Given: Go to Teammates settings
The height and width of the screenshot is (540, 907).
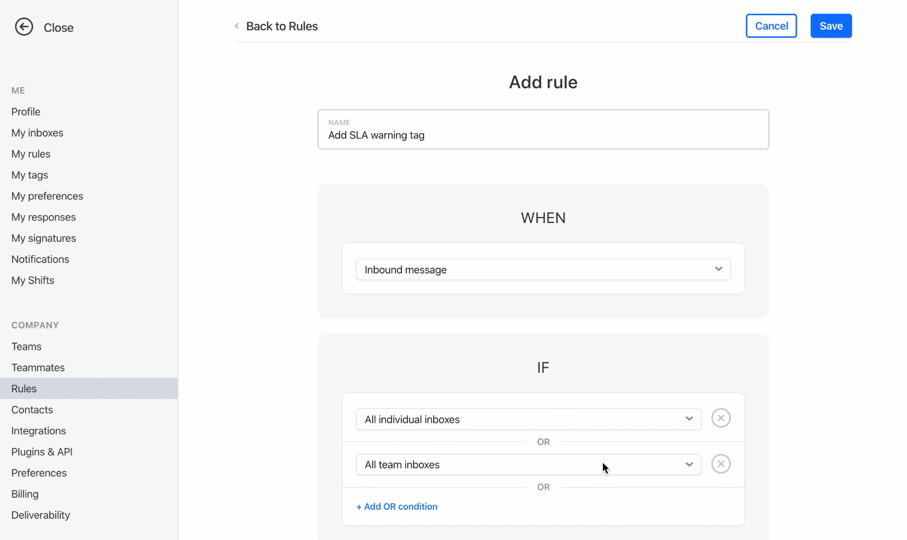Looking at the screenshot, I should [x=38, y=368].
